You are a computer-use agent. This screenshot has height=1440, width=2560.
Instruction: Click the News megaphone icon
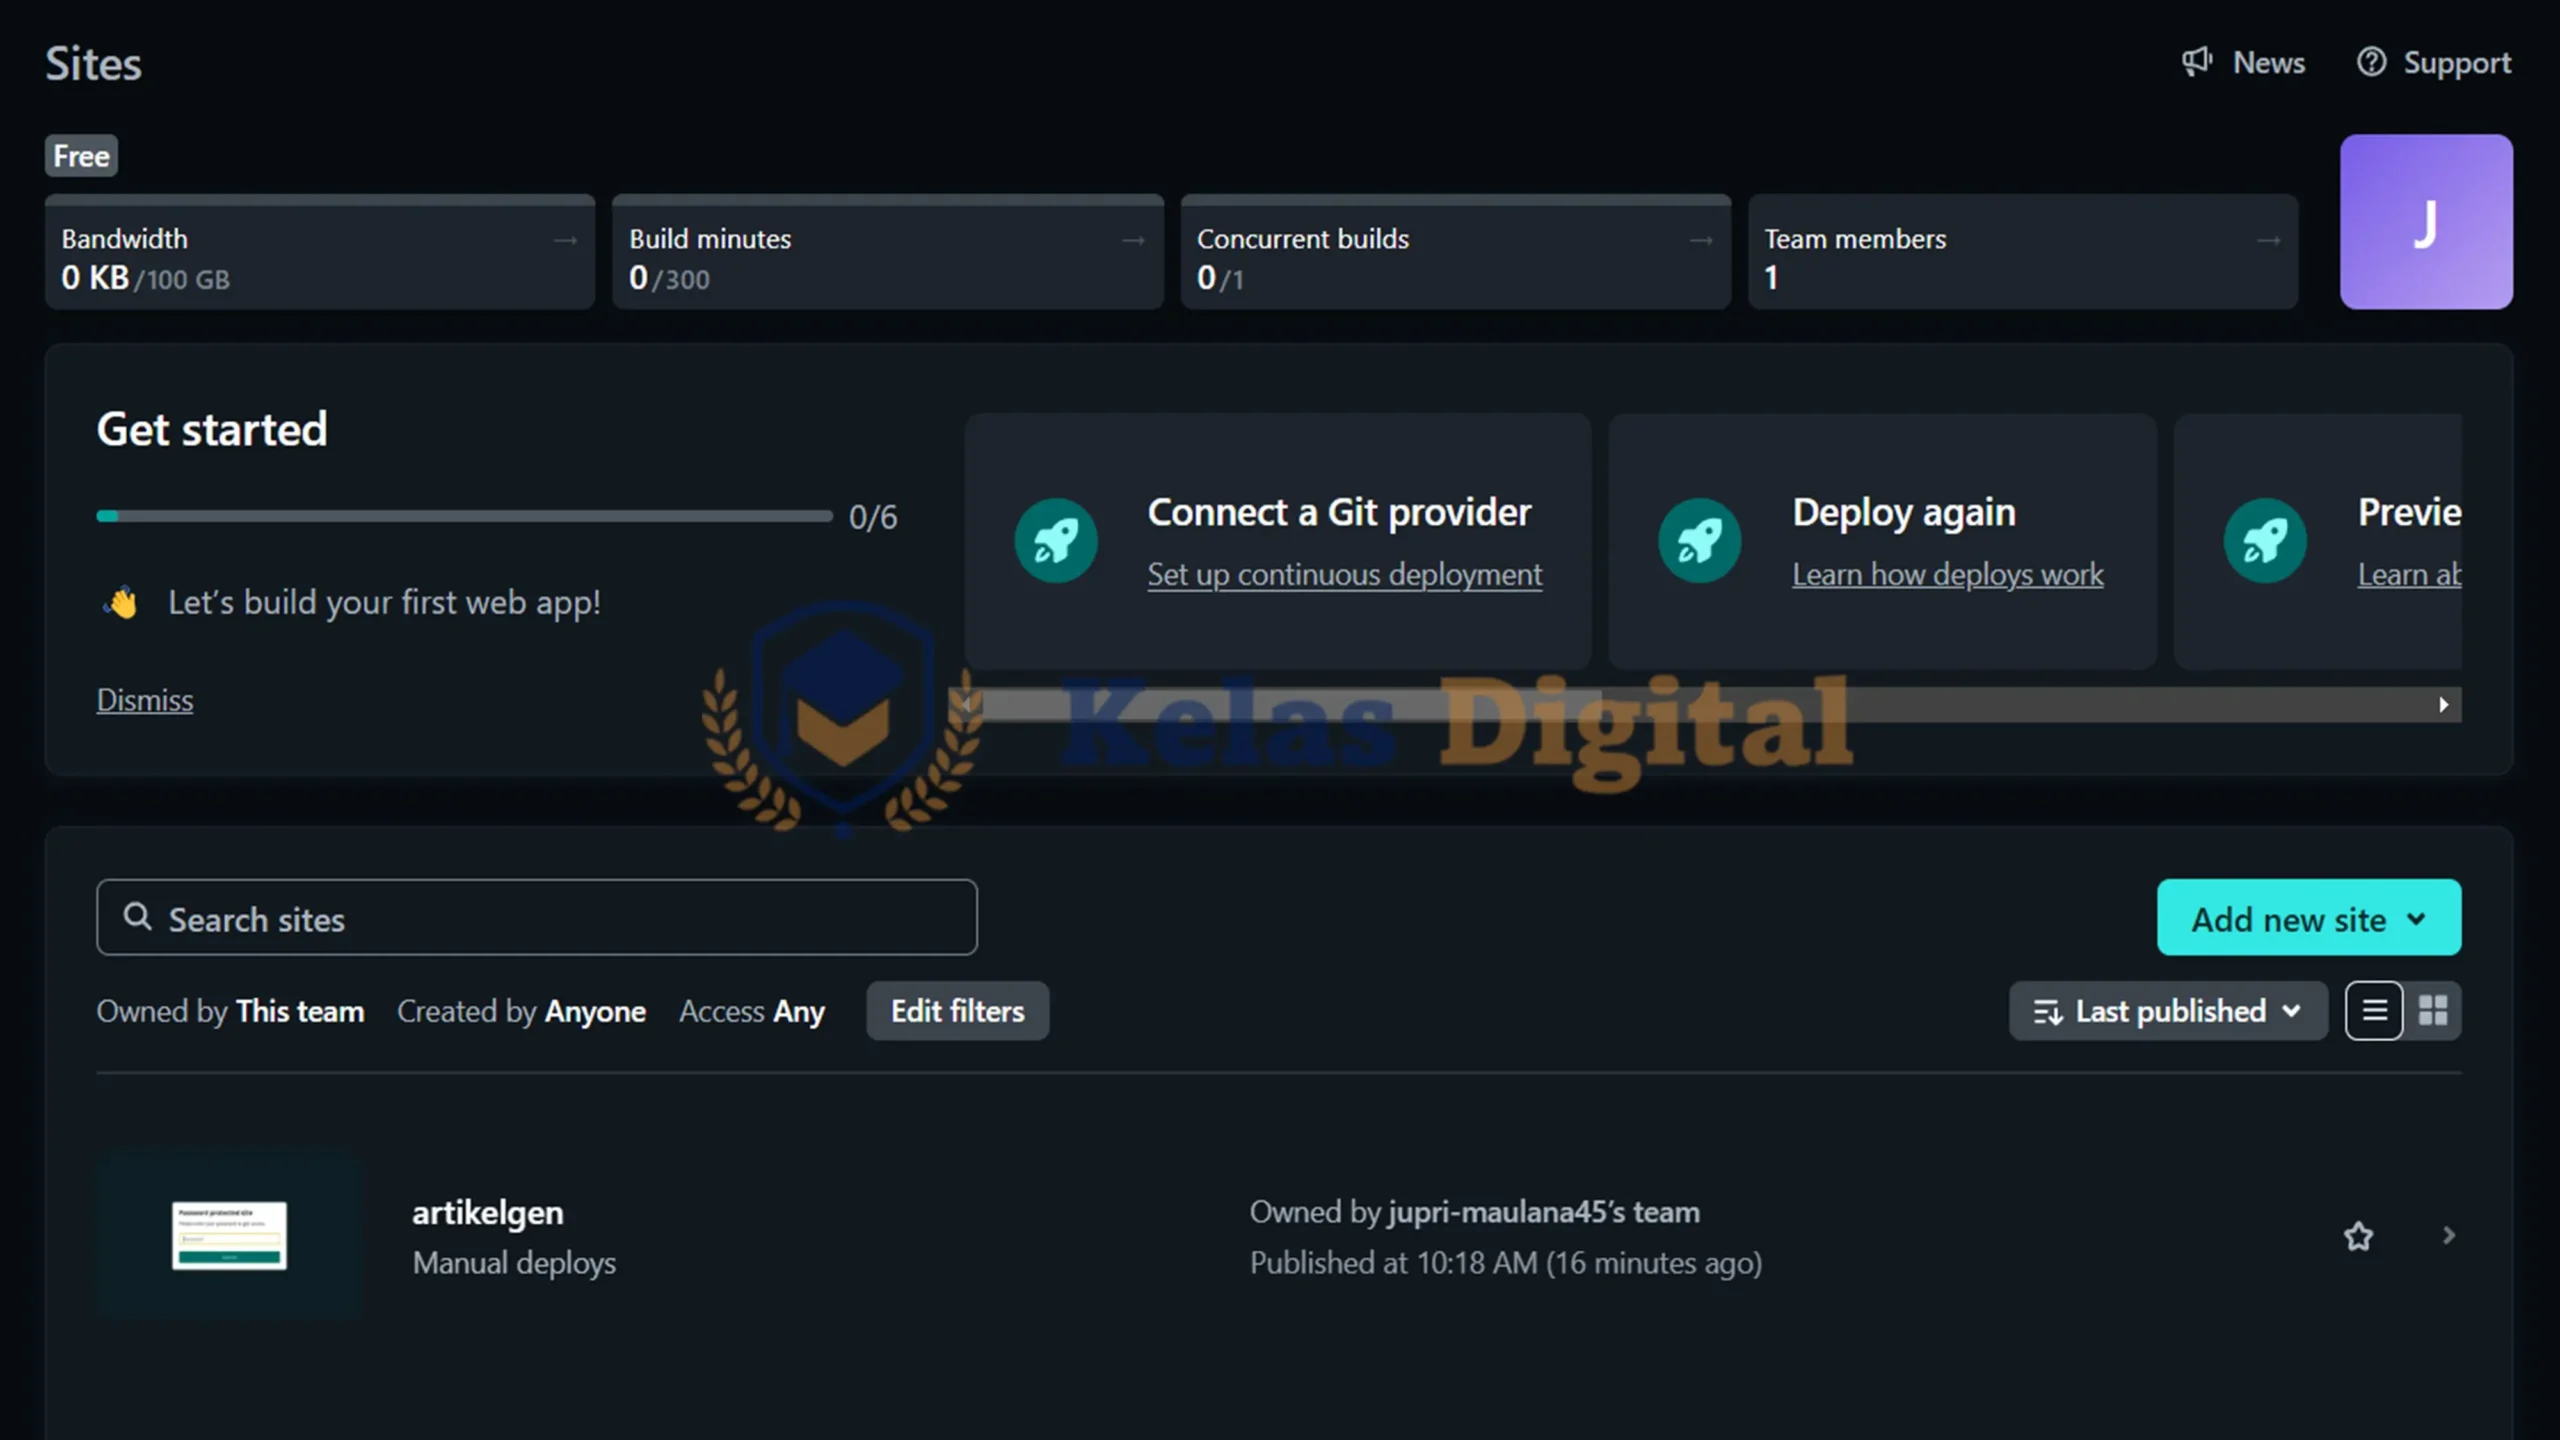click(x=2196, y=62)
